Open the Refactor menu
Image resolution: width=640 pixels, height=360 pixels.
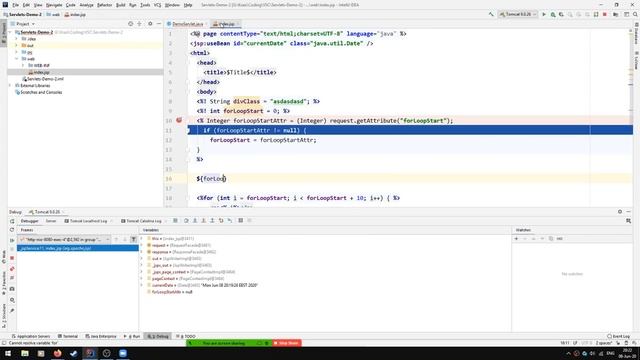[x=104, y=5]
